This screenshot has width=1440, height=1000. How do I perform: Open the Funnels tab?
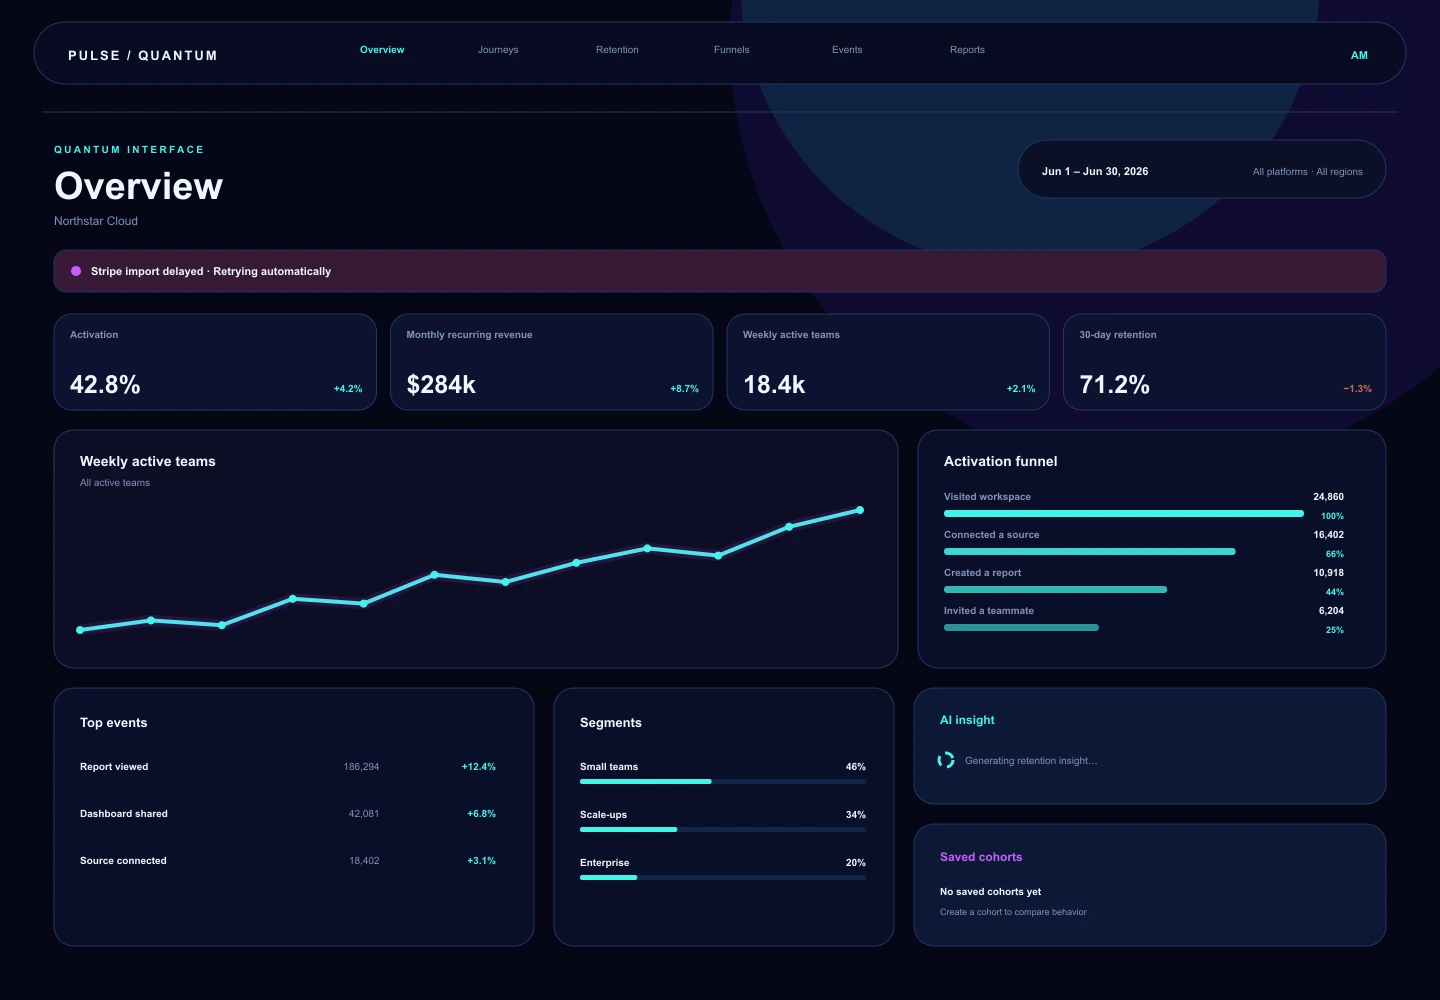732,50
